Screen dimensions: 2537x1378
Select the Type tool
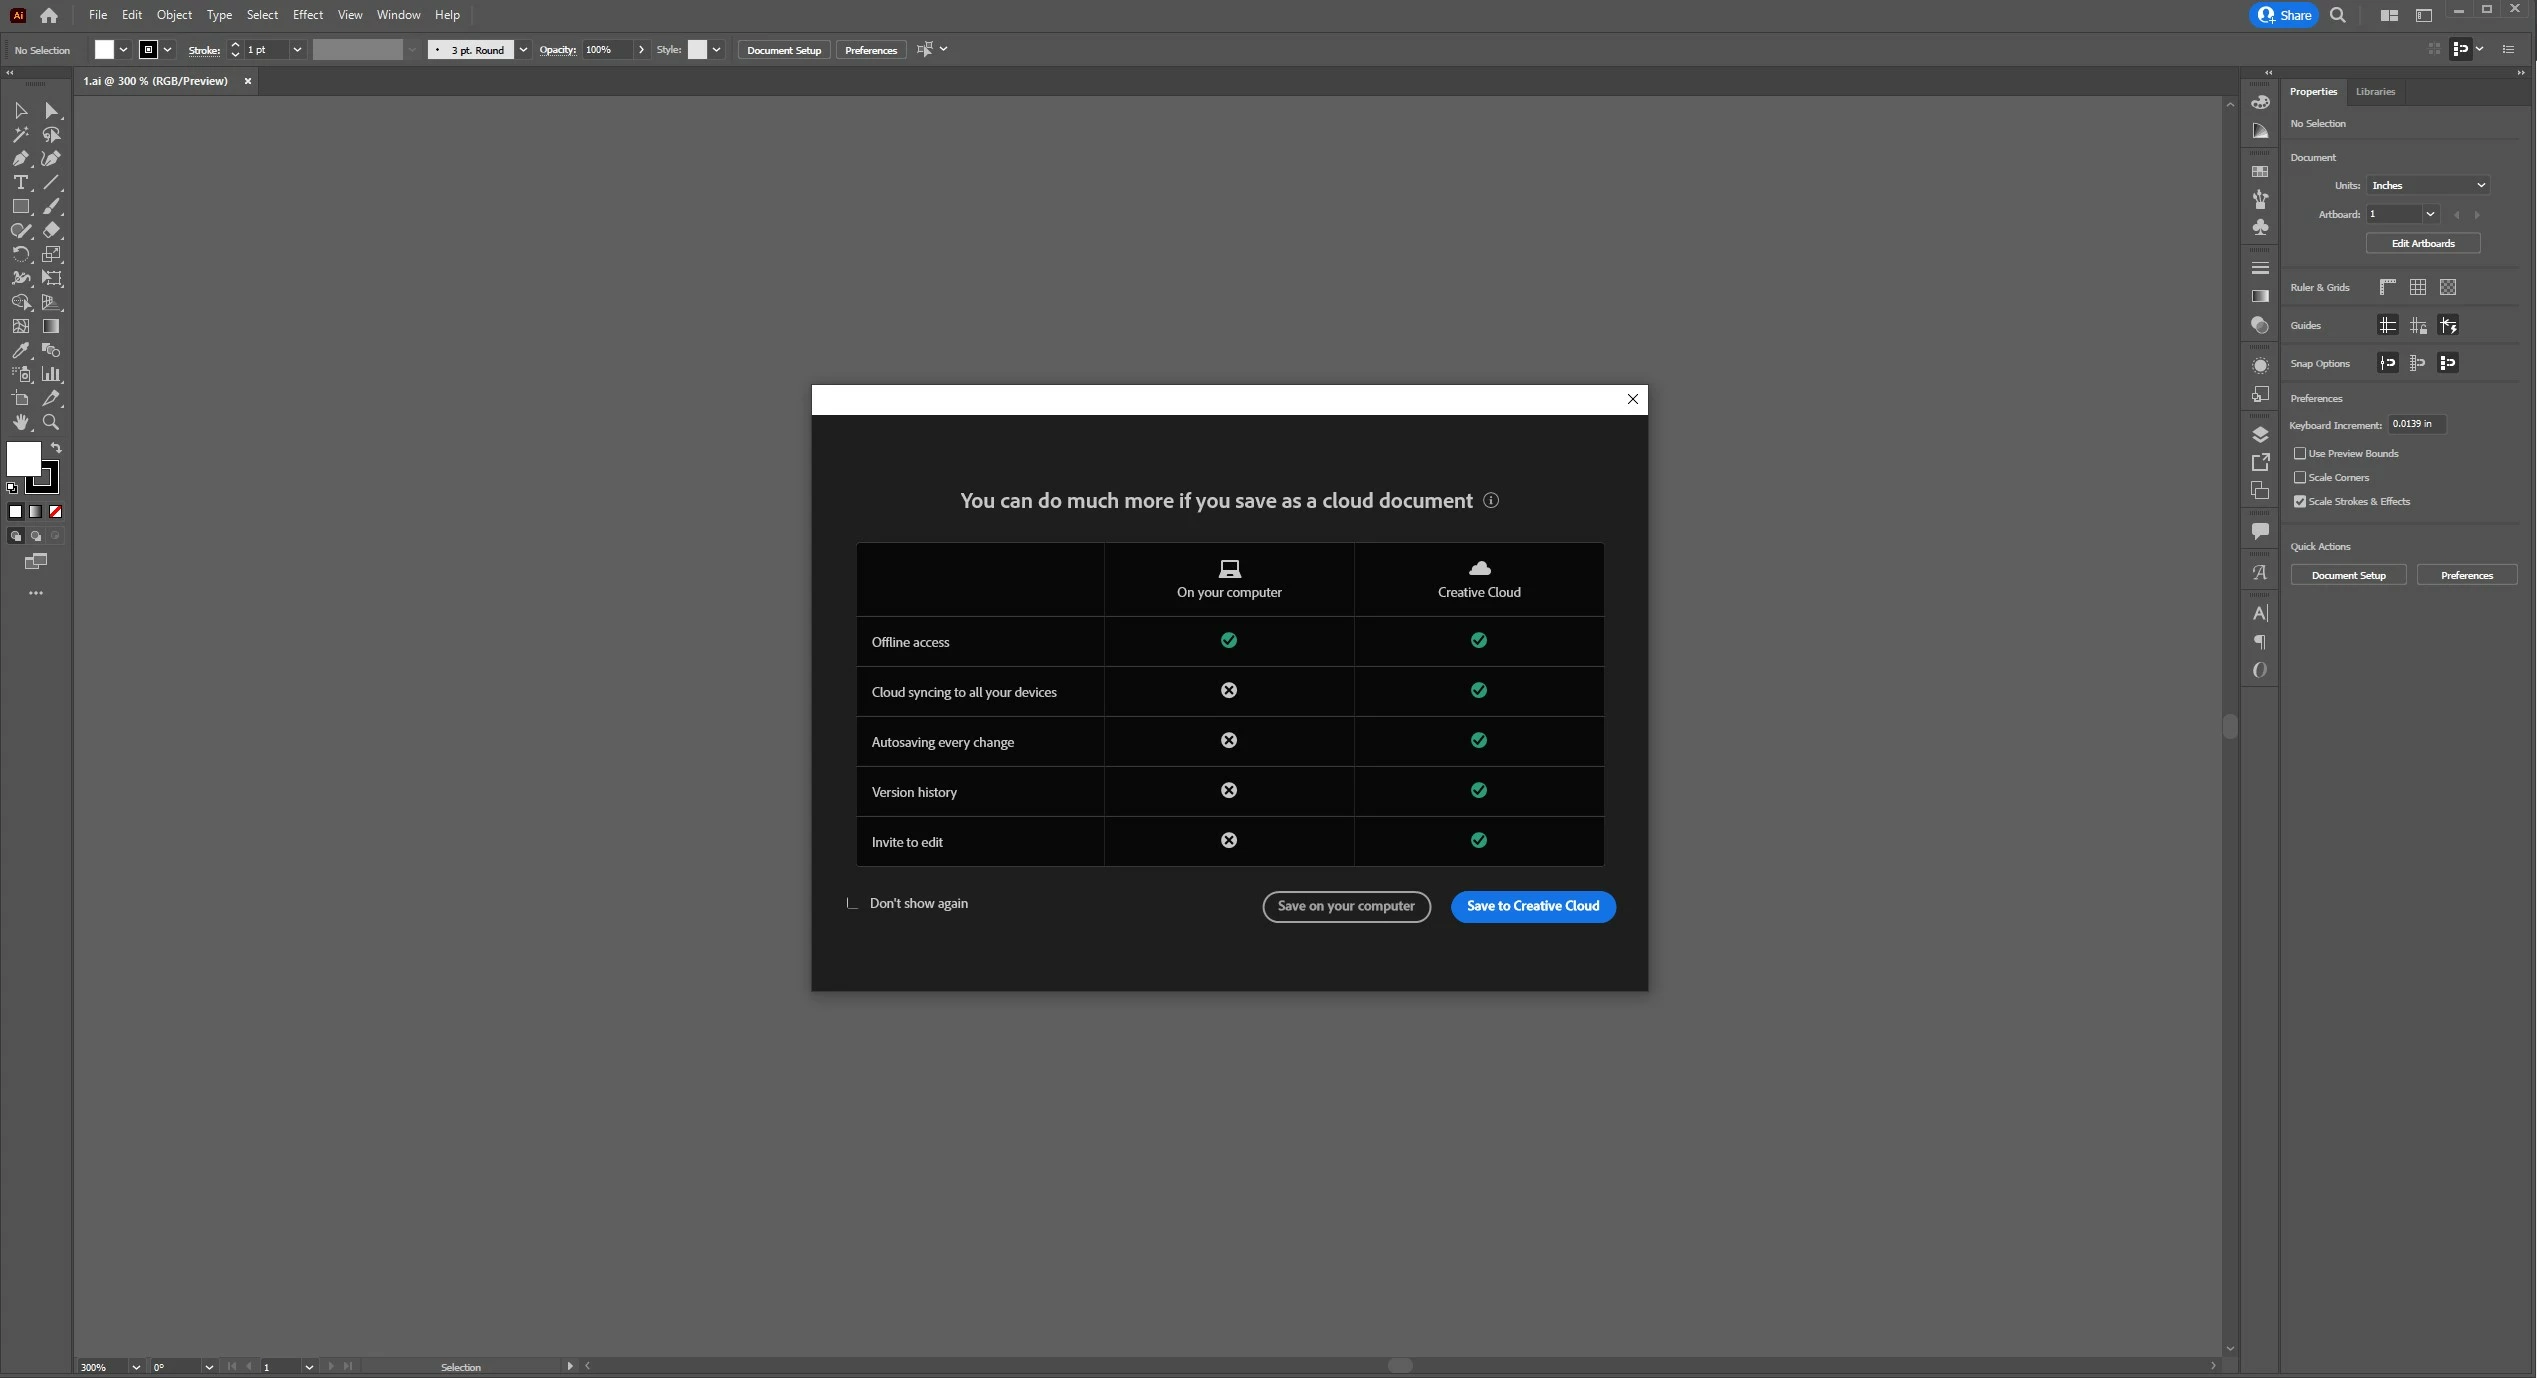click(20, 183)
